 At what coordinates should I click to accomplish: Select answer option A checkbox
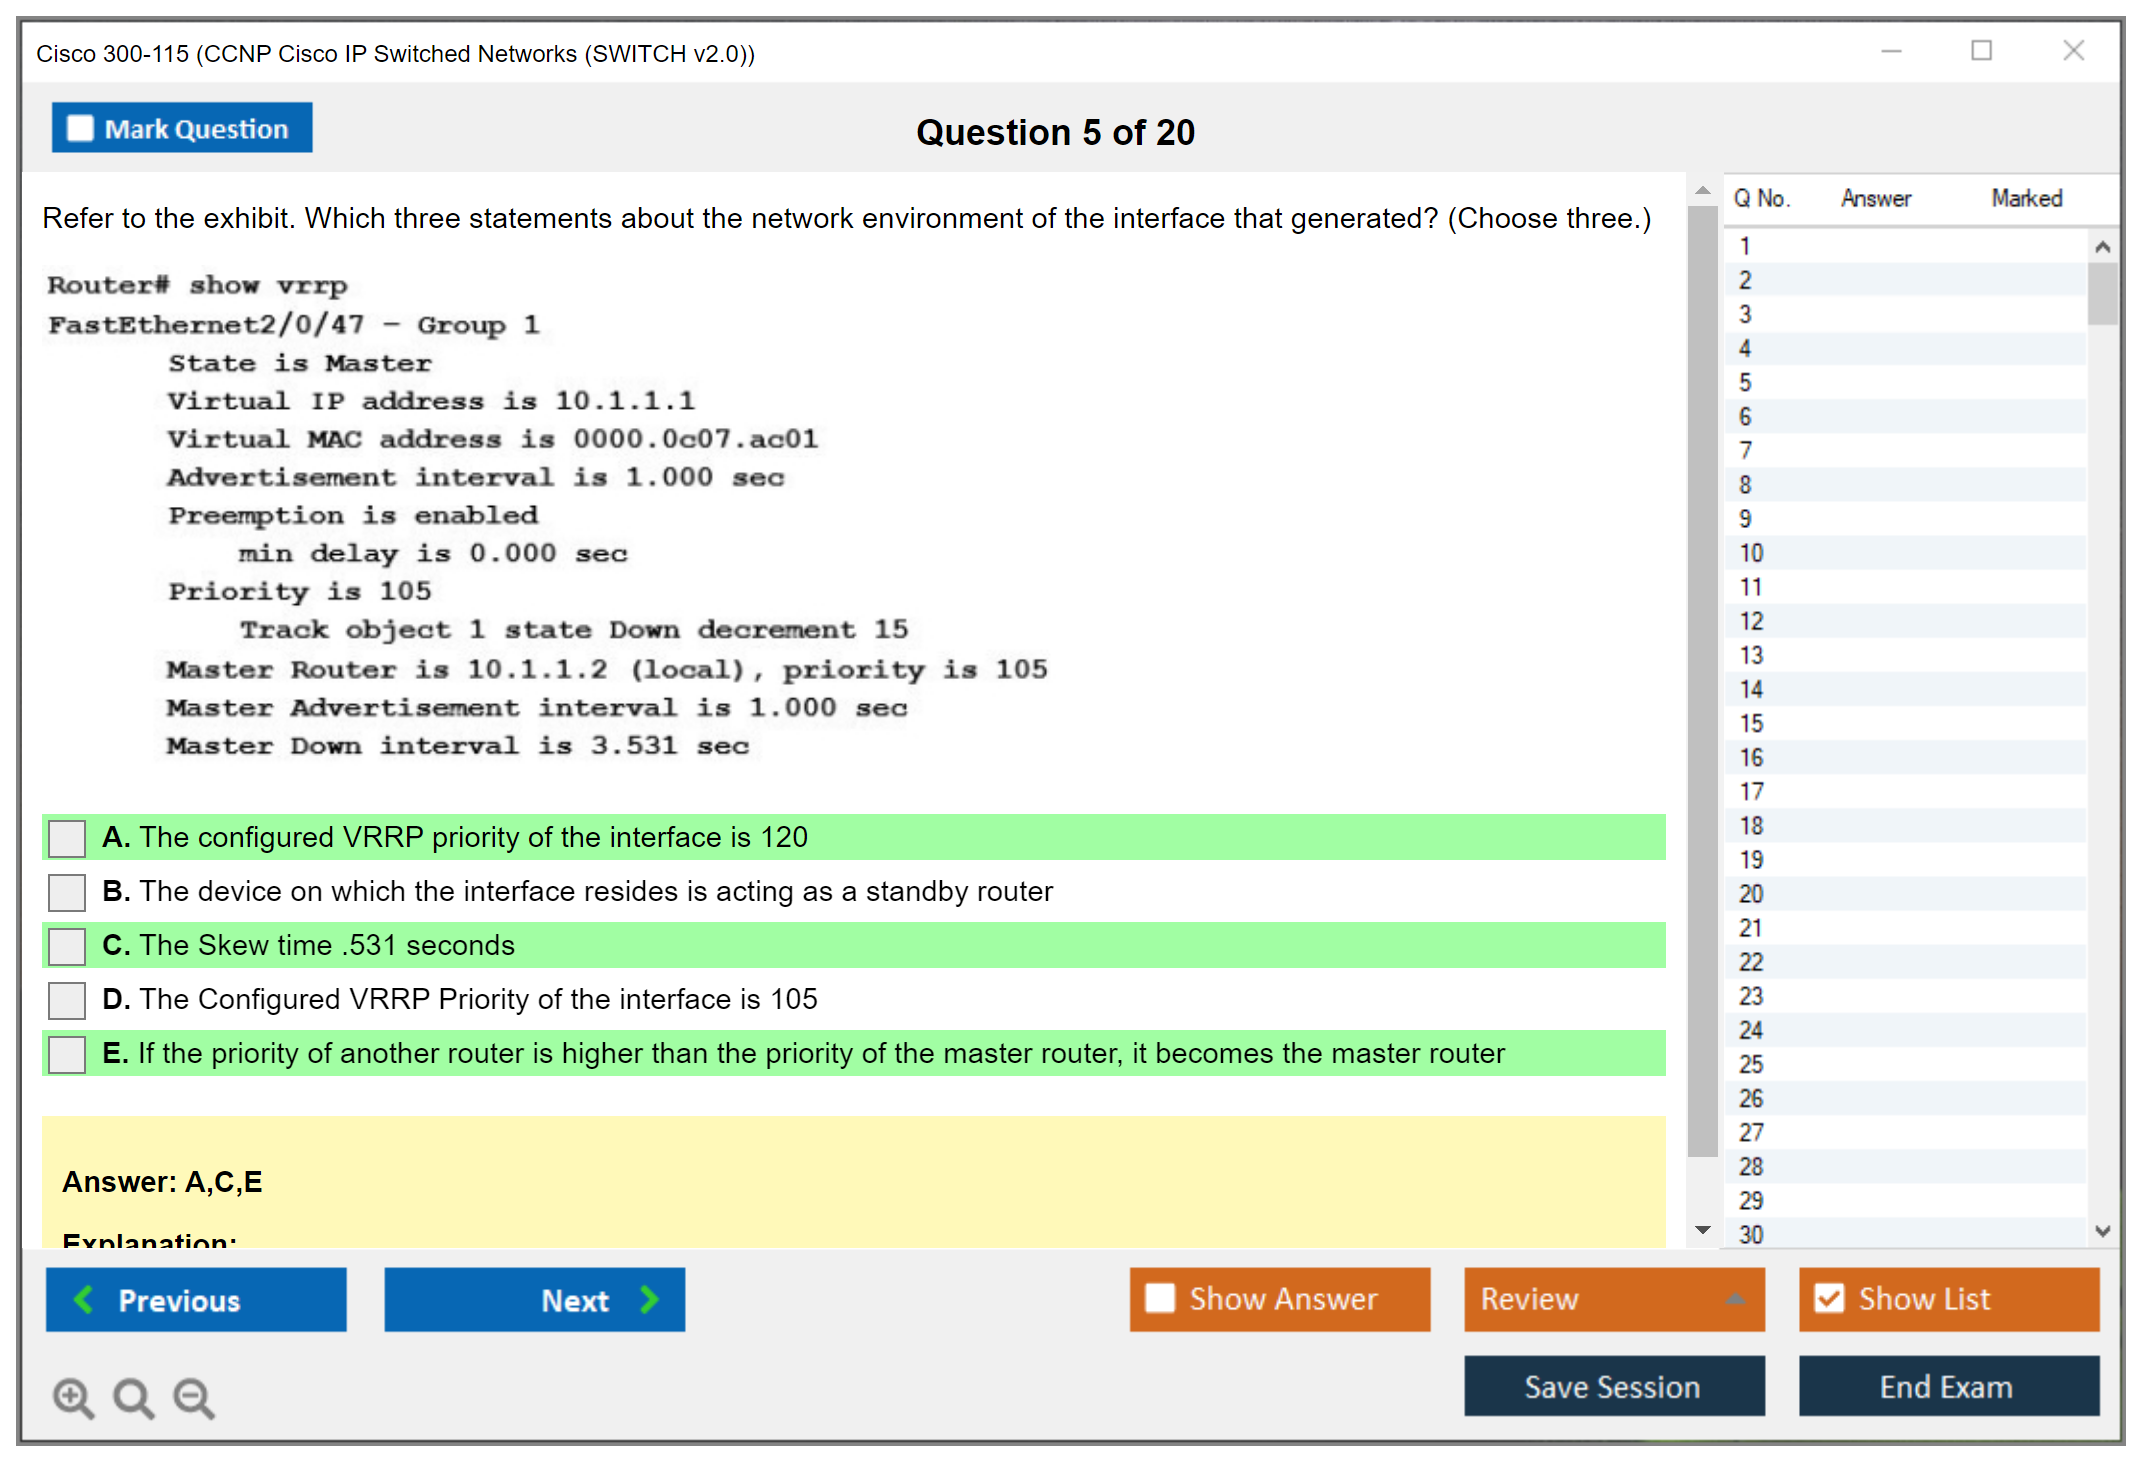click(67, 838)
